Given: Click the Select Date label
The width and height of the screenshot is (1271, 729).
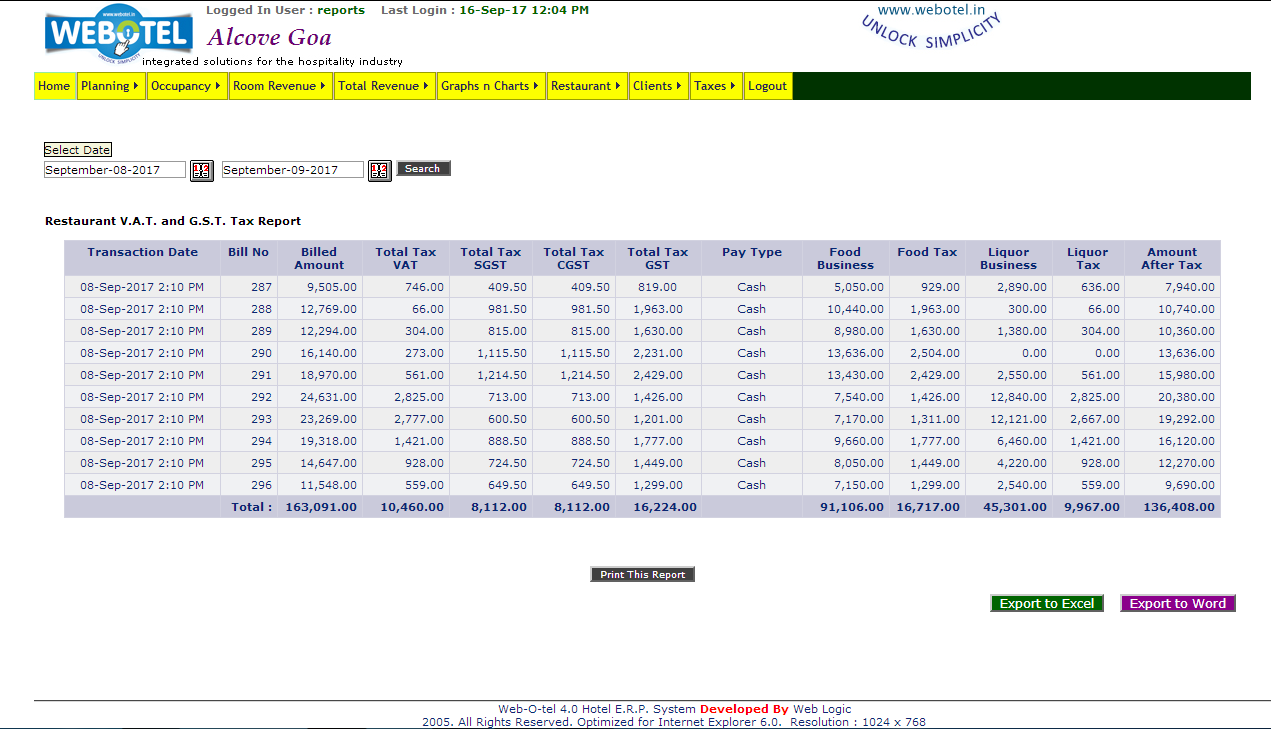Looking at the screenshot, I should (x=78, y=150).
